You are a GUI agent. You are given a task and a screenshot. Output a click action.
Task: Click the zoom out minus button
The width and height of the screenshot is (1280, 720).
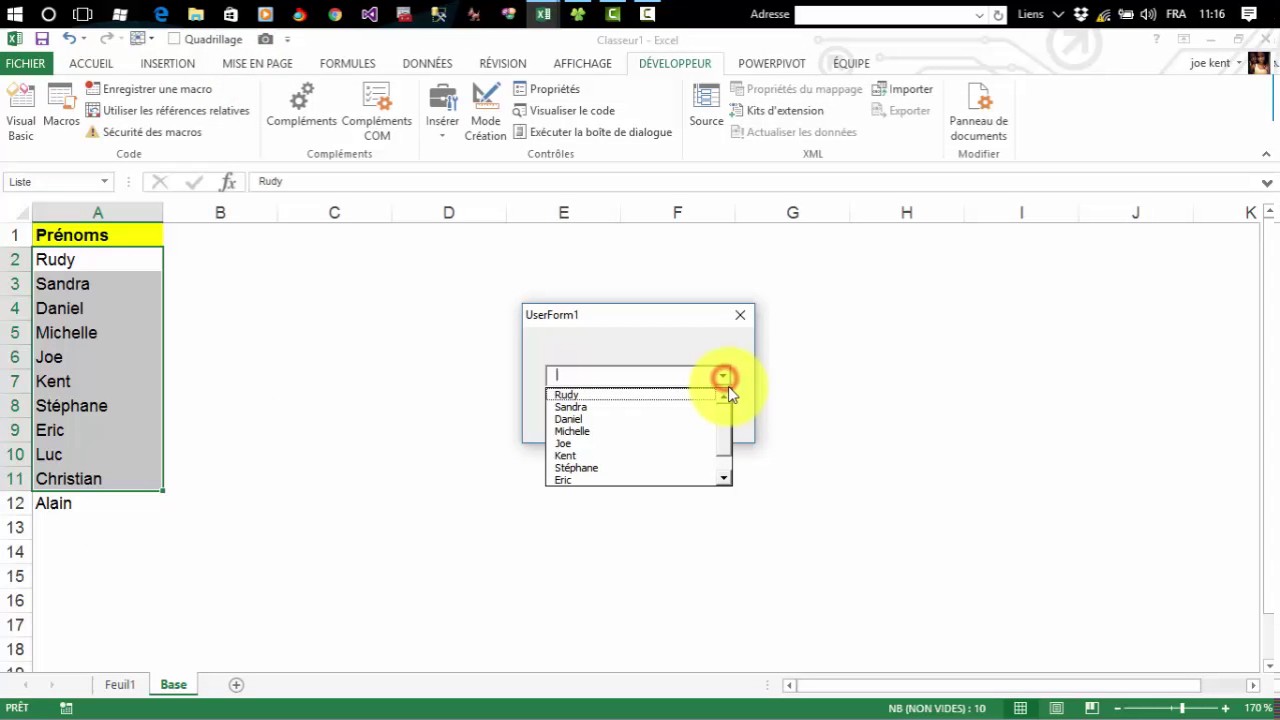[x=1119, y=708]
